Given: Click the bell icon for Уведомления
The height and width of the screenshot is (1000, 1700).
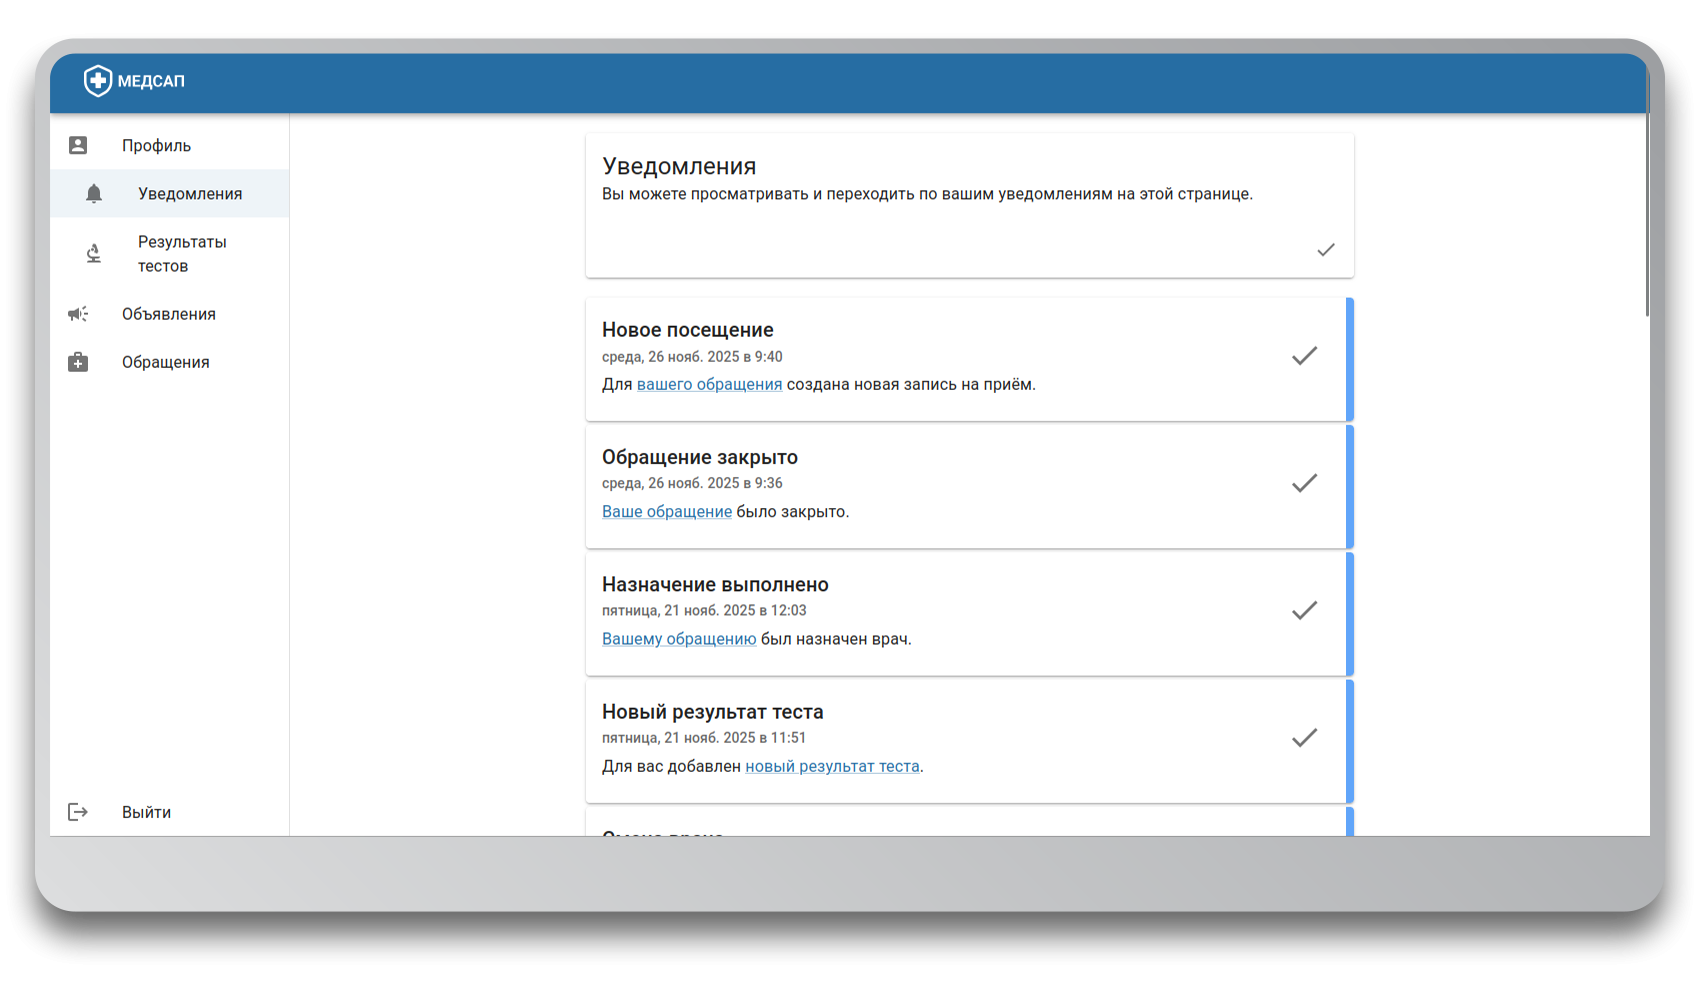Looking at the screenshot, I should [x=94, y=194].
